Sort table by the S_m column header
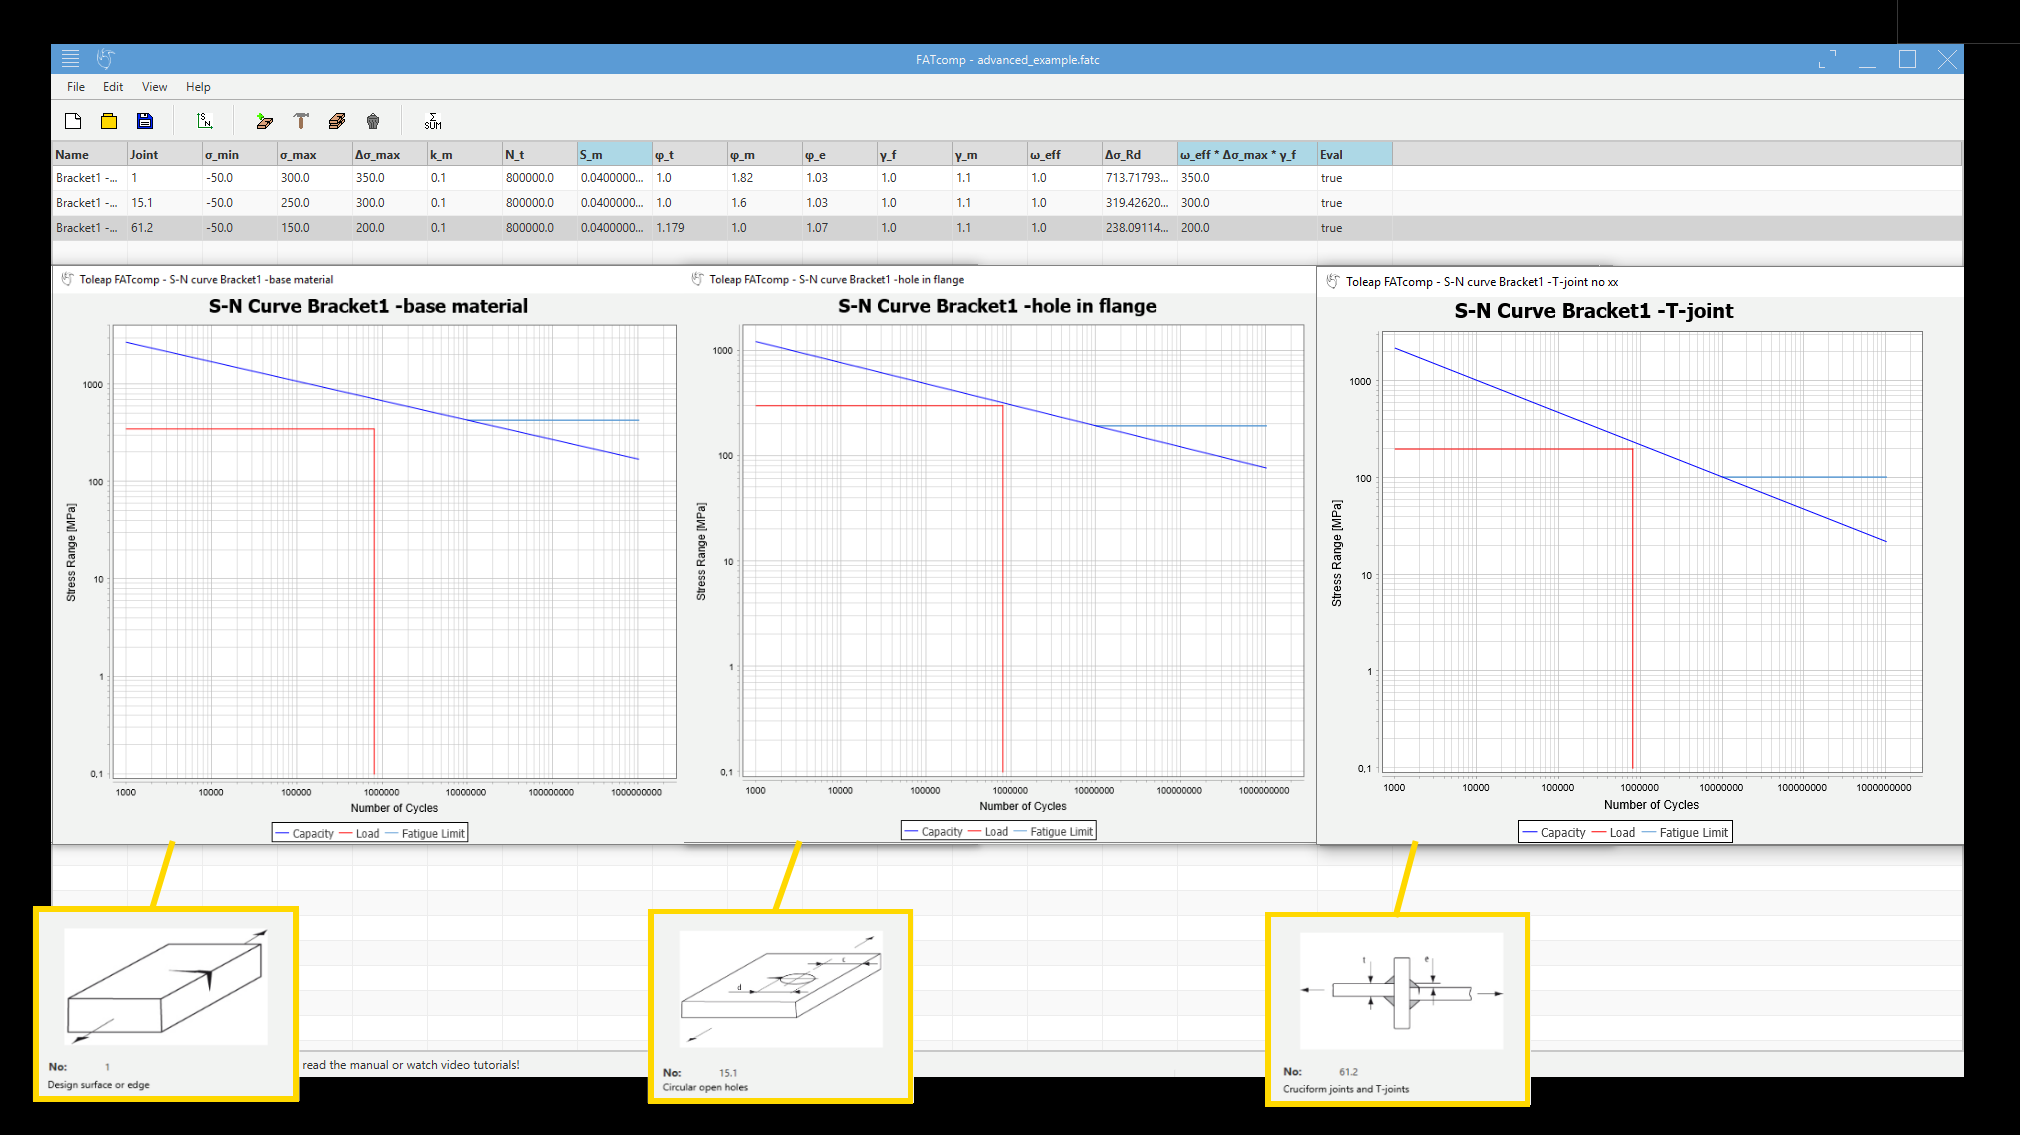Viewport: 2020px width, 1135px height. pos(613,154)
